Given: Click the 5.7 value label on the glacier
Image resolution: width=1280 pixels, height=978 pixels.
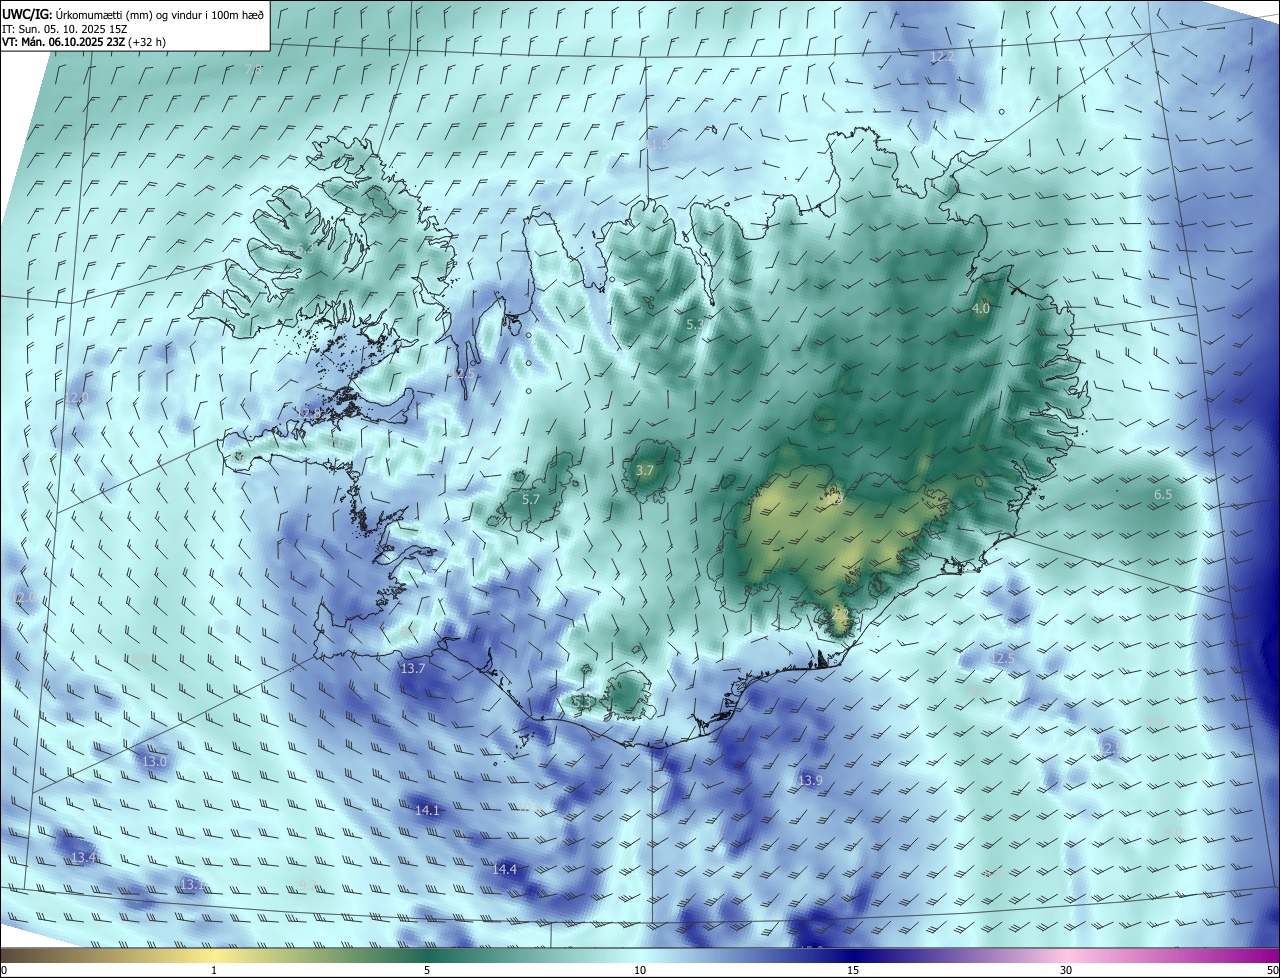Looking at the screenshot, I should pyautogui.click(x=531, y=499).
